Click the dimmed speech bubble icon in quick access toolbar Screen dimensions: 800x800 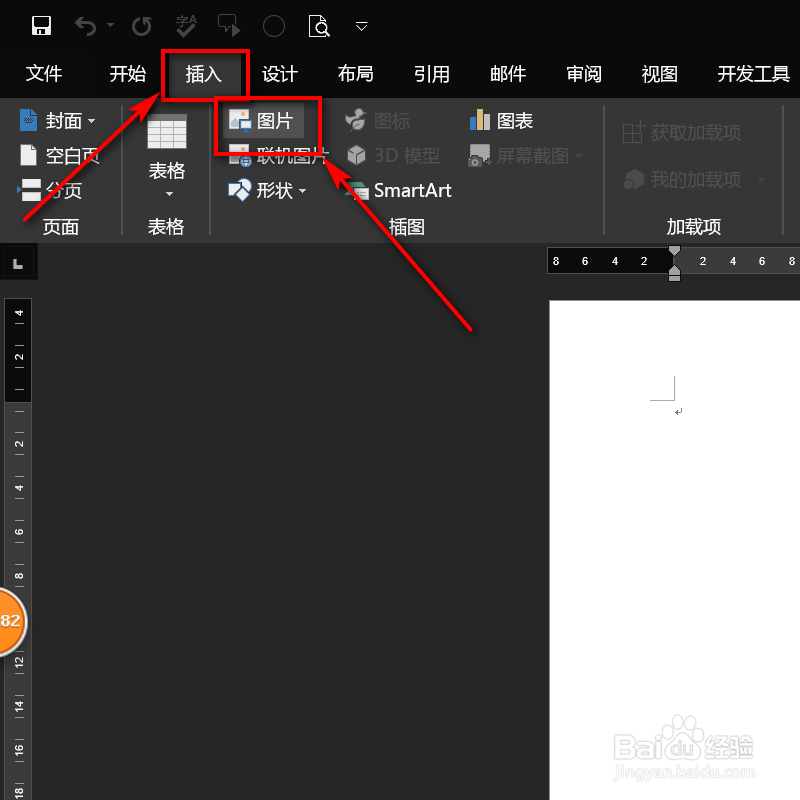(x=229, y=26)
